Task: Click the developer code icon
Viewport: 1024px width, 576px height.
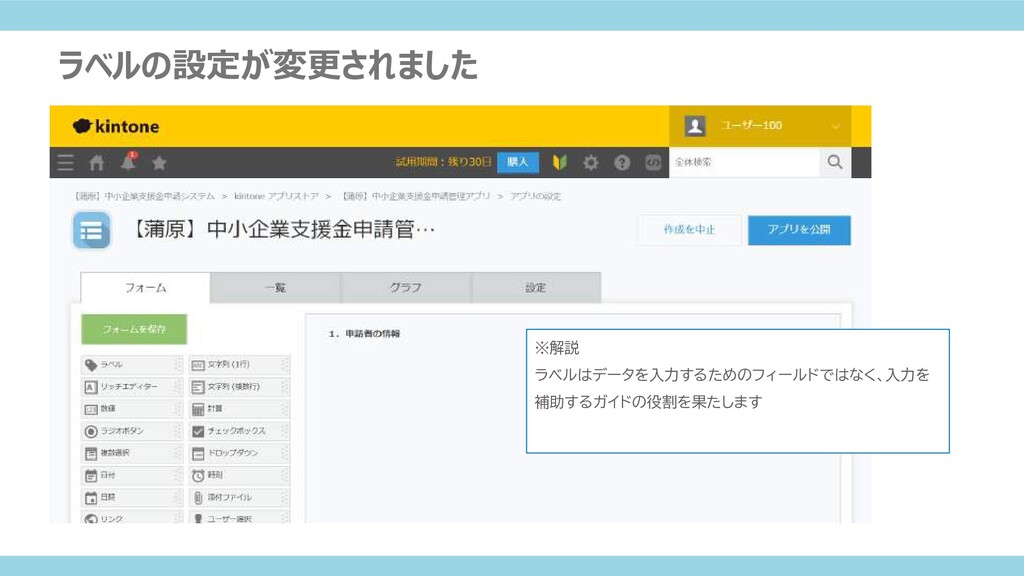Action: tap(653, 163)
